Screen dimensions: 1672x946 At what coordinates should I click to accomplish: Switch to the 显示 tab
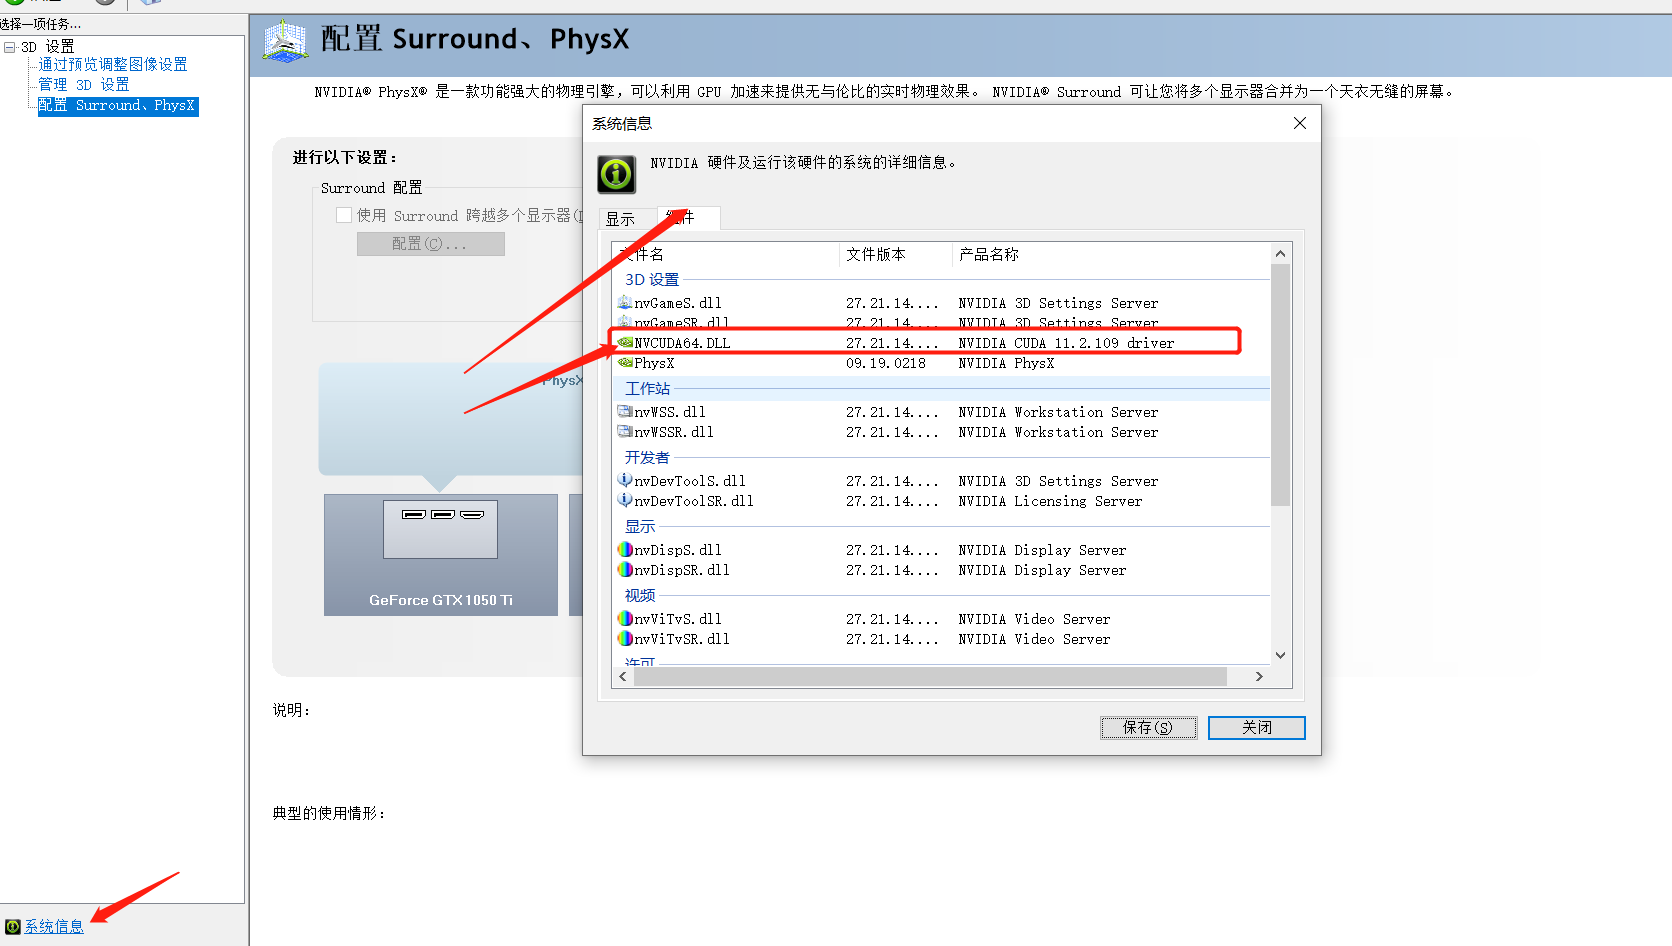pos(620,219)
